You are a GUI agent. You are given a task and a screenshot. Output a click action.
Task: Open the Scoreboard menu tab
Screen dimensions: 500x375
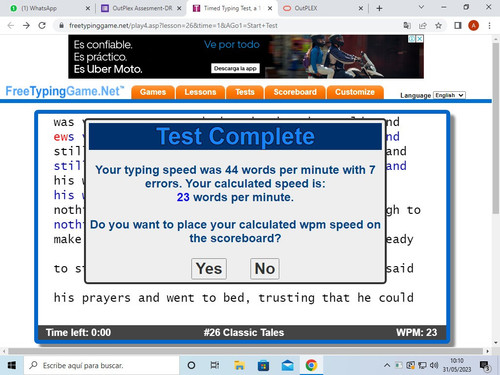295,92
